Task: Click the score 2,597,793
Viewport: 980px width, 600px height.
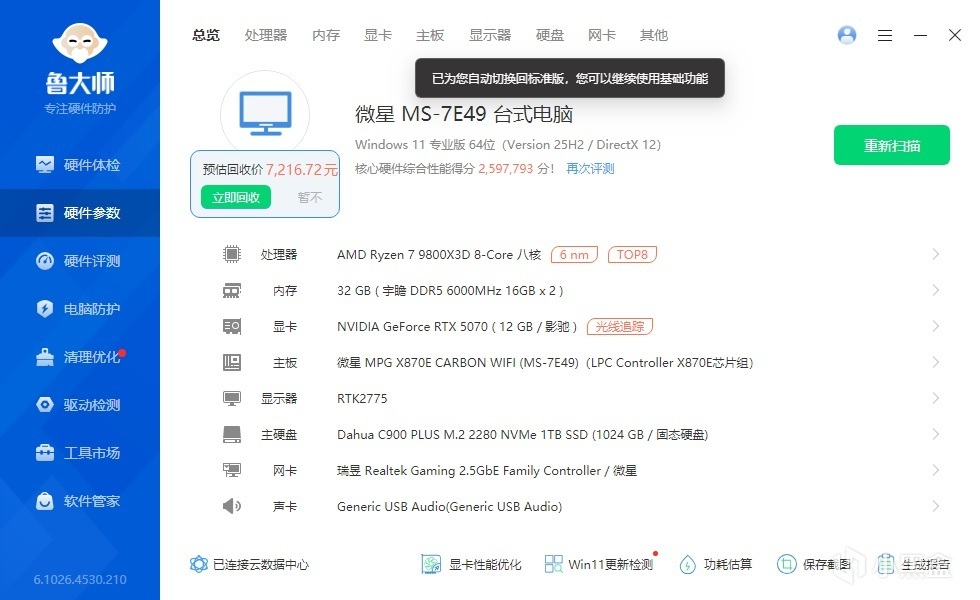Action: 506,169
